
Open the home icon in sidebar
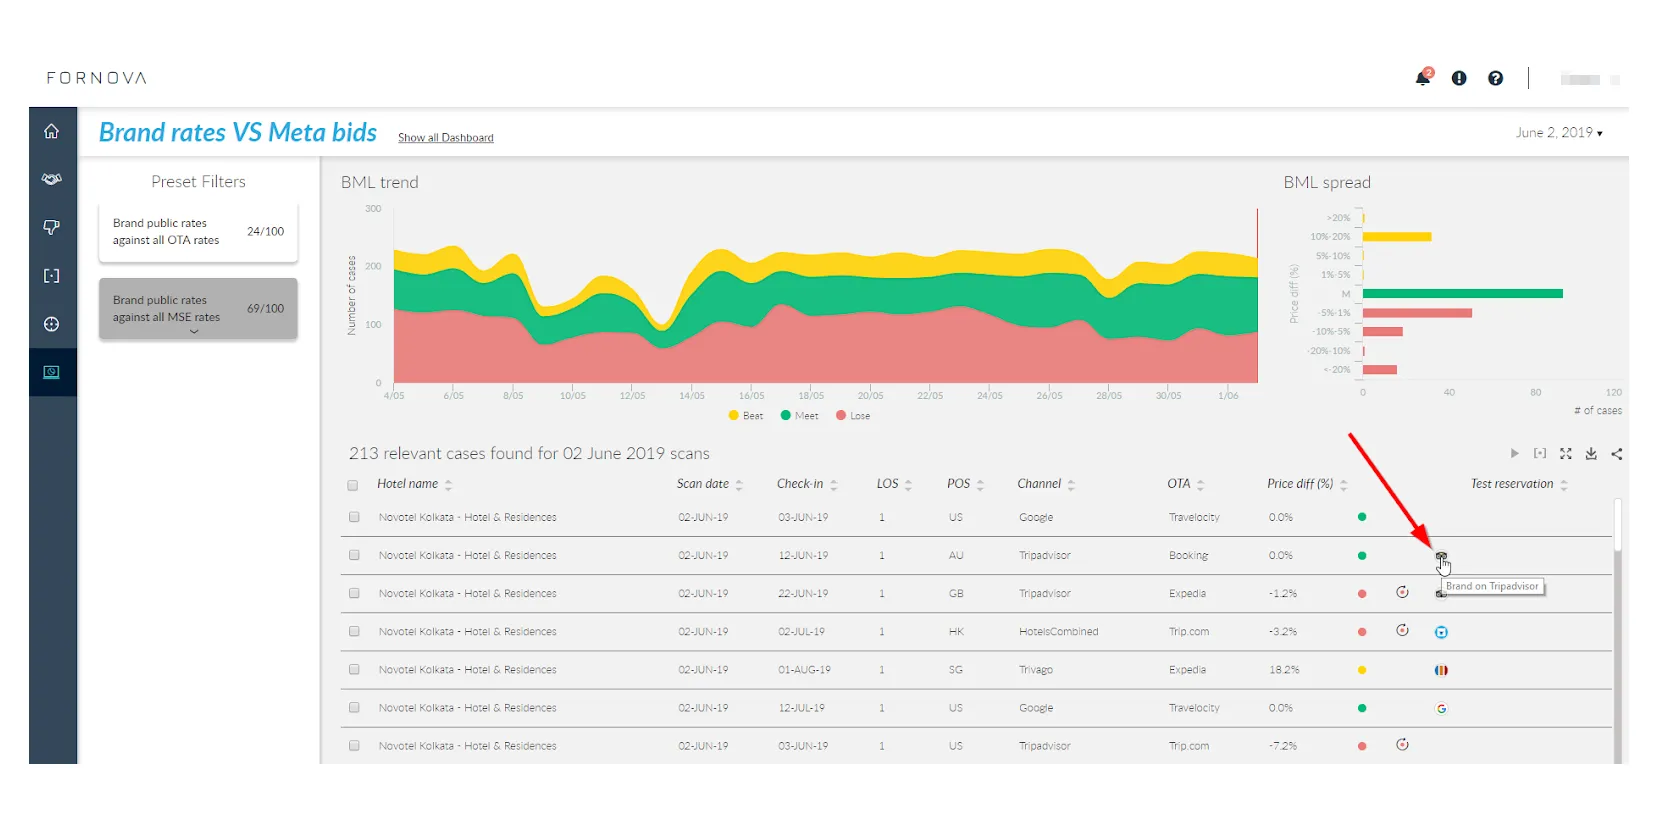52,131
